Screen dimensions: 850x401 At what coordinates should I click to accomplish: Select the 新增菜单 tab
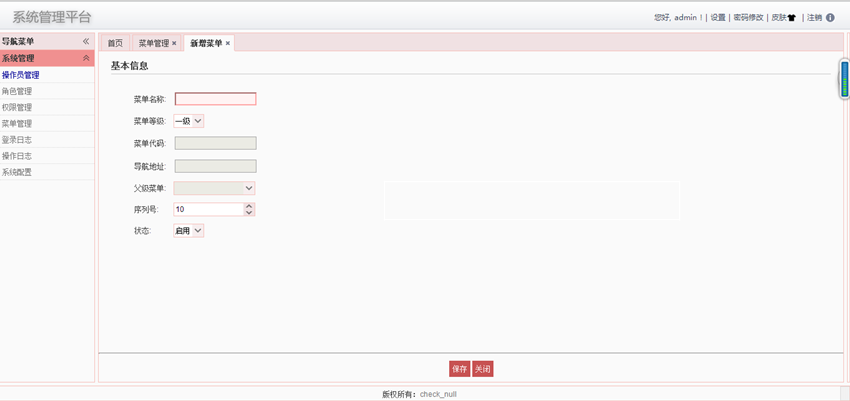click(206, 43)
